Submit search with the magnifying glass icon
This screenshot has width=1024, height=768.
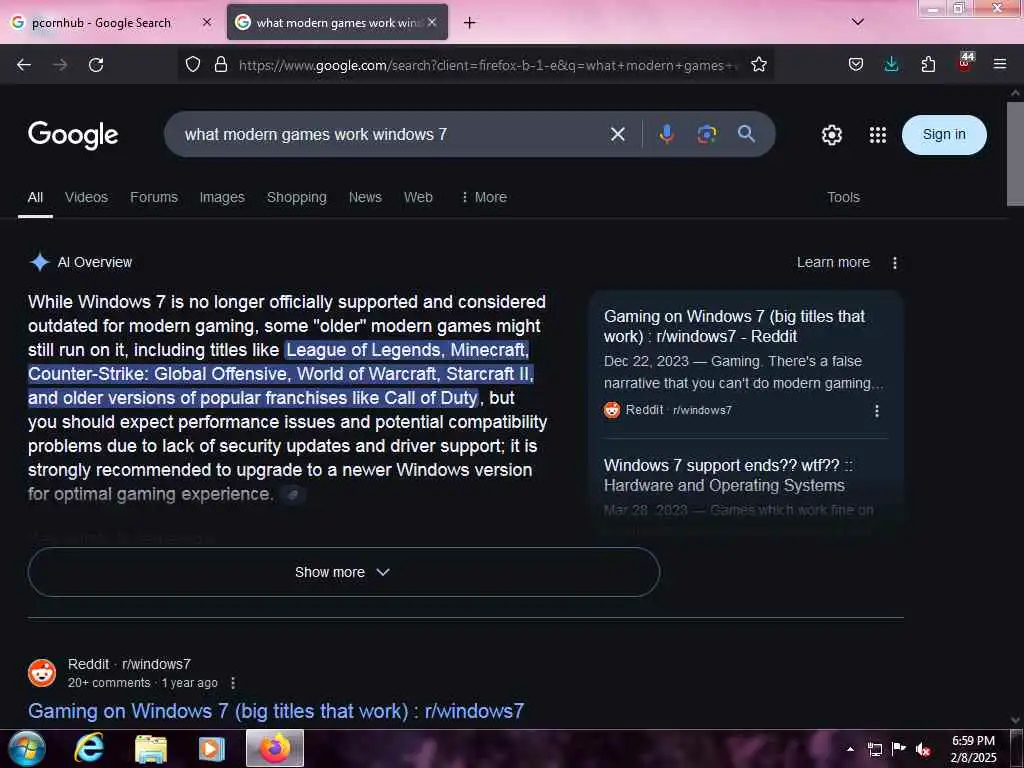point(746,134)
